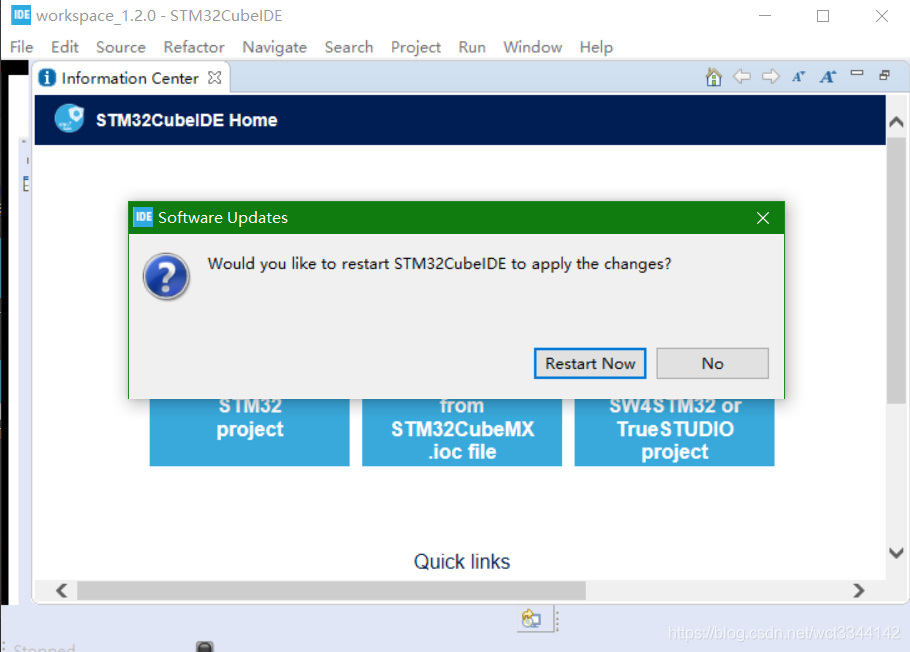
Task: Click the STM32CubeIDE Home header title
Action: pyautogui.click(x=186, y=120)
